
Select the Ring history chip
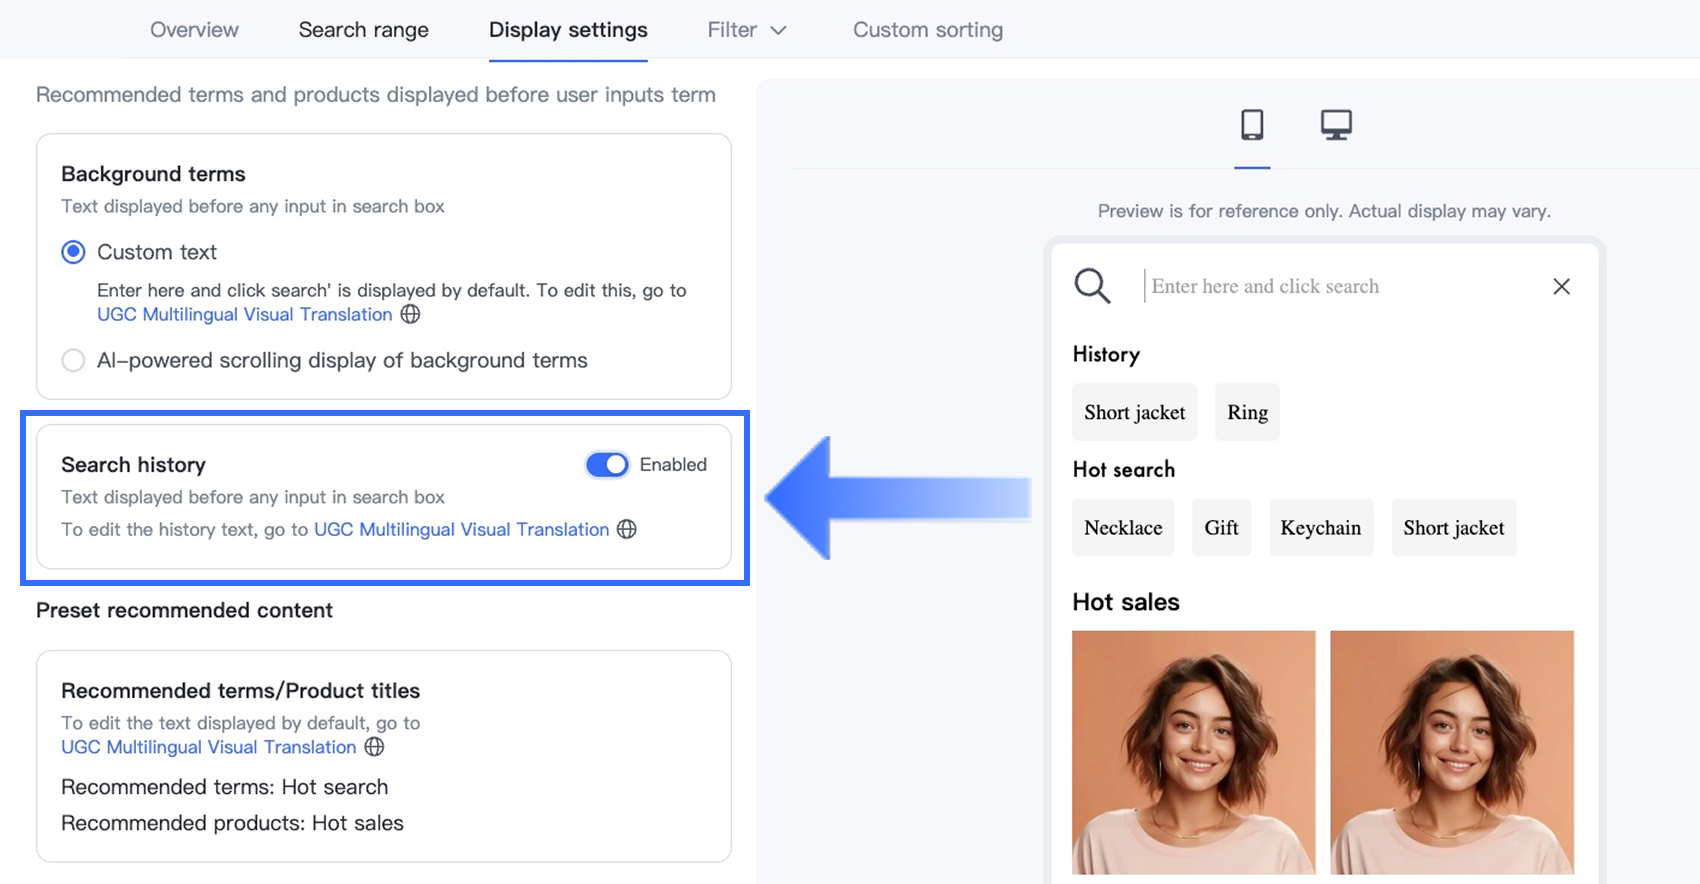(1247, 412)
